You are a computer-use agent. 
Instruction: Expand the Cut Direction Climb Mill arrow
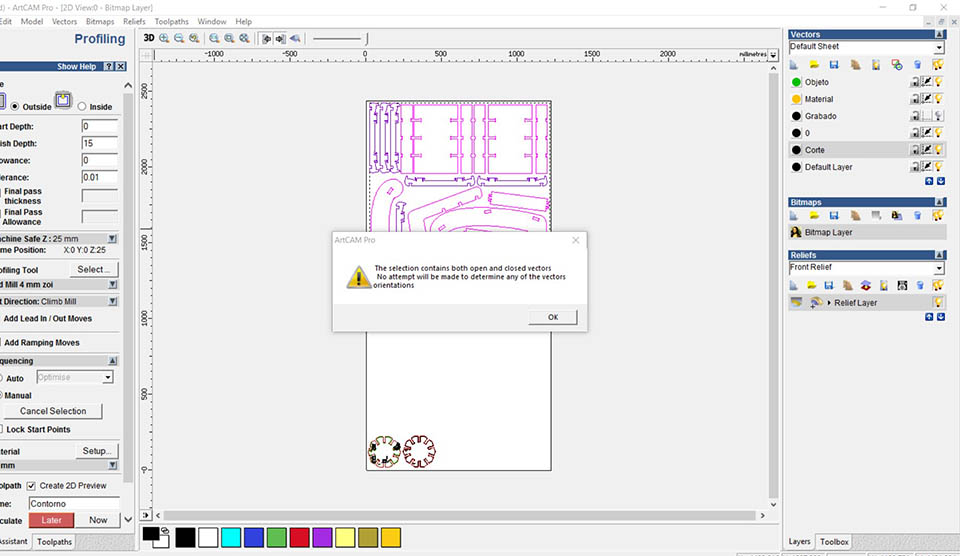coord(112,301)
